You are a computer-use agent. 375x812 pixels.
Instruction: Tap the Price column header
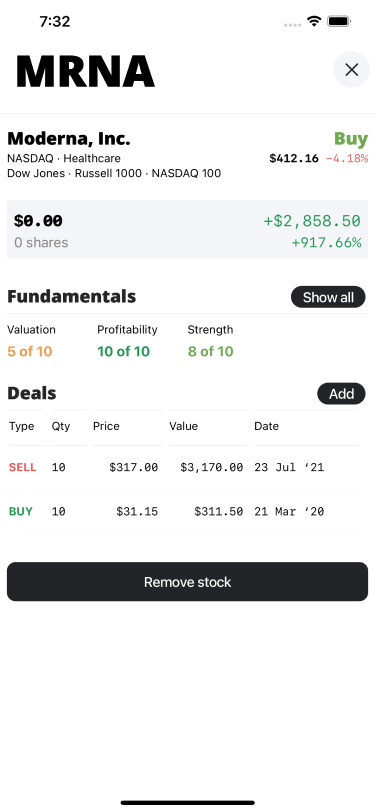pyautogui.click(x=106, y=426)
